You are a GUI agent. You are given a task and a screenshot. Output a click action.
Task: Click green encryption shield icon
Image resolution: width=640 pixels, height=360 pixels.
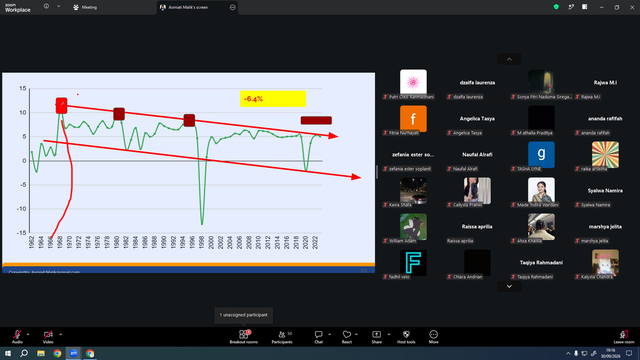point(556,7)
